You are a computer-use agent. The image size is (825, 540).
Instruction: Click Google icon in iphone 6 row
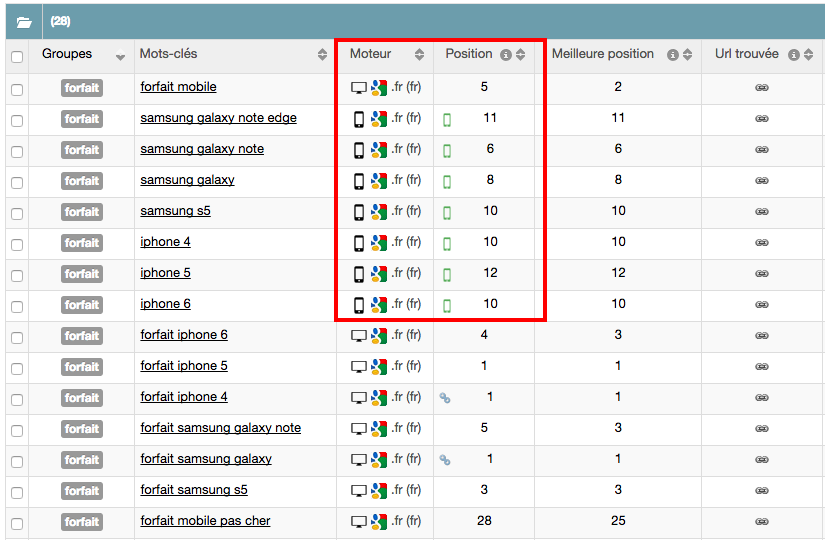click(x=379, y=305)
